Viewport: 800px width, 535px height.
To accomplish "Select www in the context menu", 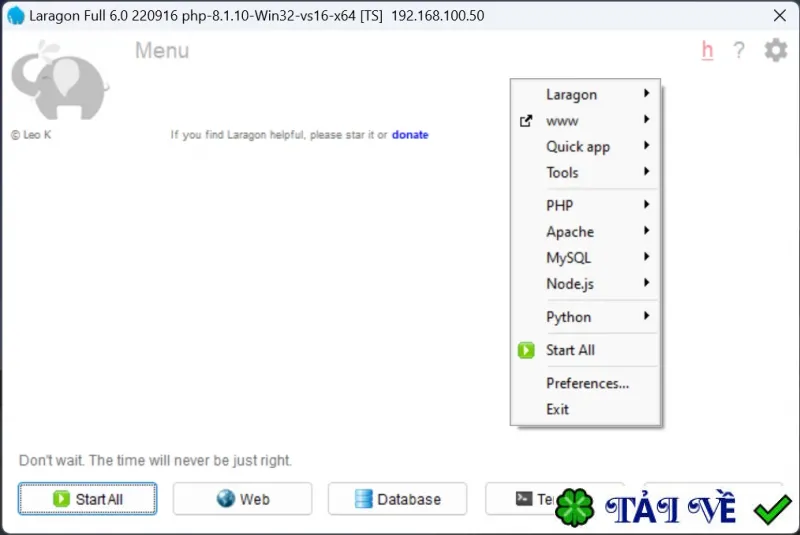I will click(585, 121).
